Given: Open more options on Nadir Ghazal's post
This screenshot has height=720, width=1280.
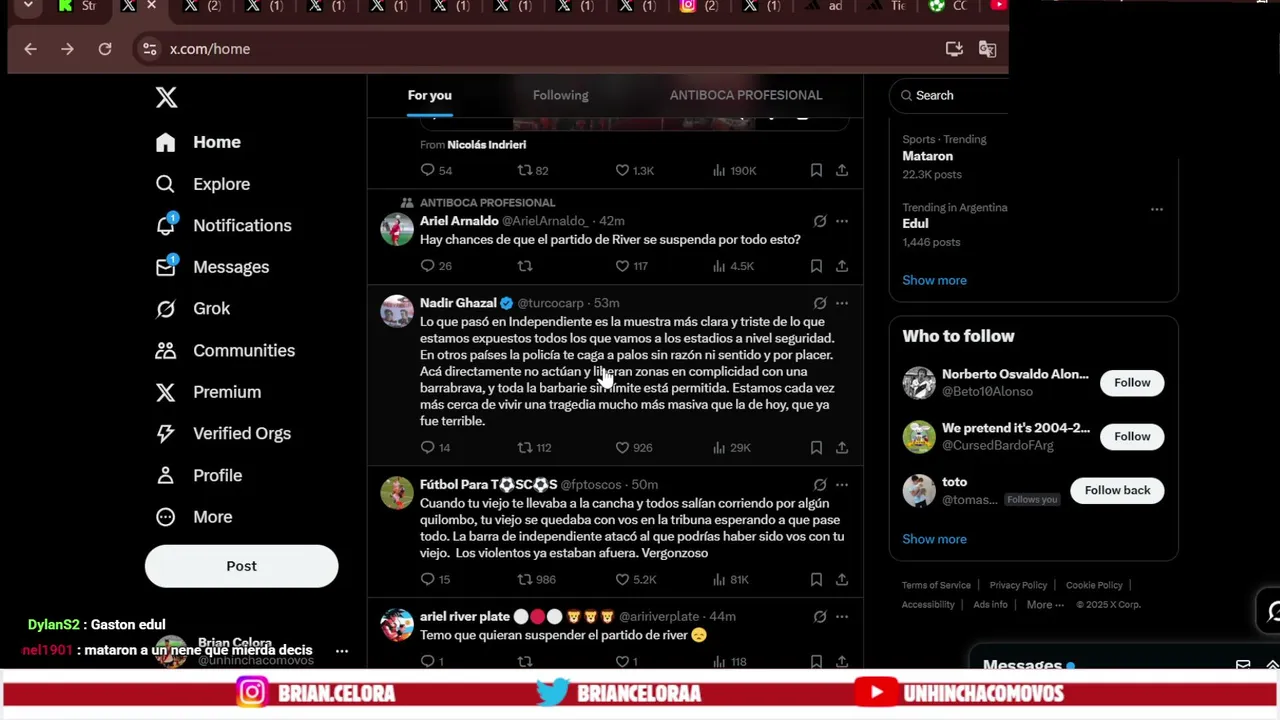Looking at the screenshot, I should (842, 303).
